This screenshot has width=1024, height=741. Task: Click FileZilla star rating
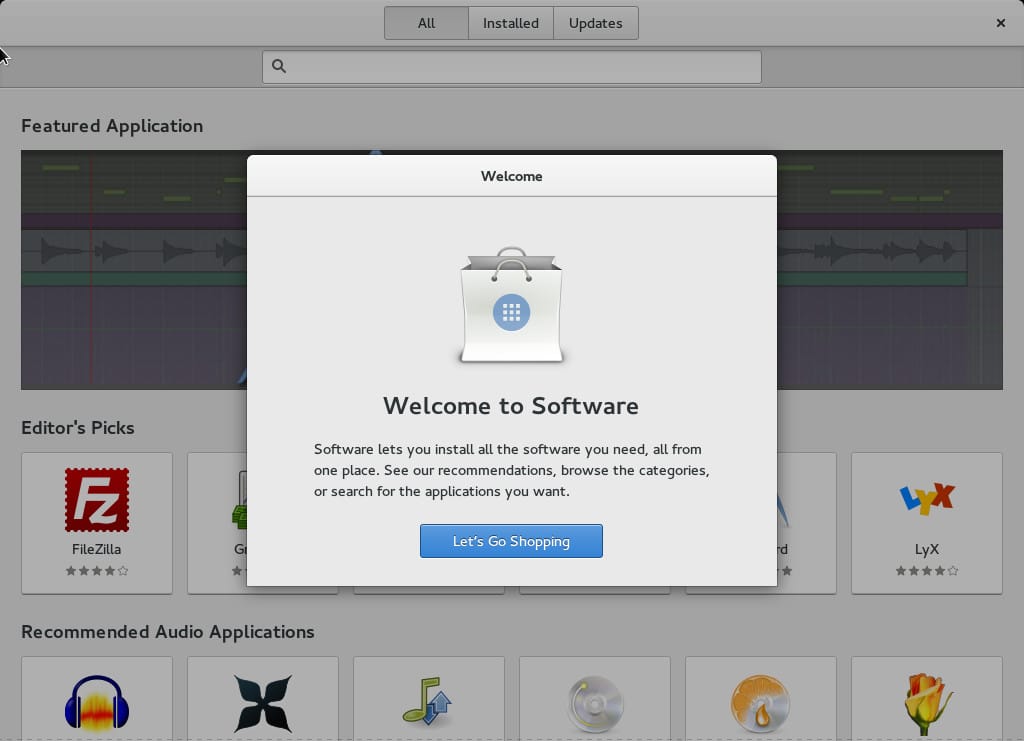click(x=97, y=571)
